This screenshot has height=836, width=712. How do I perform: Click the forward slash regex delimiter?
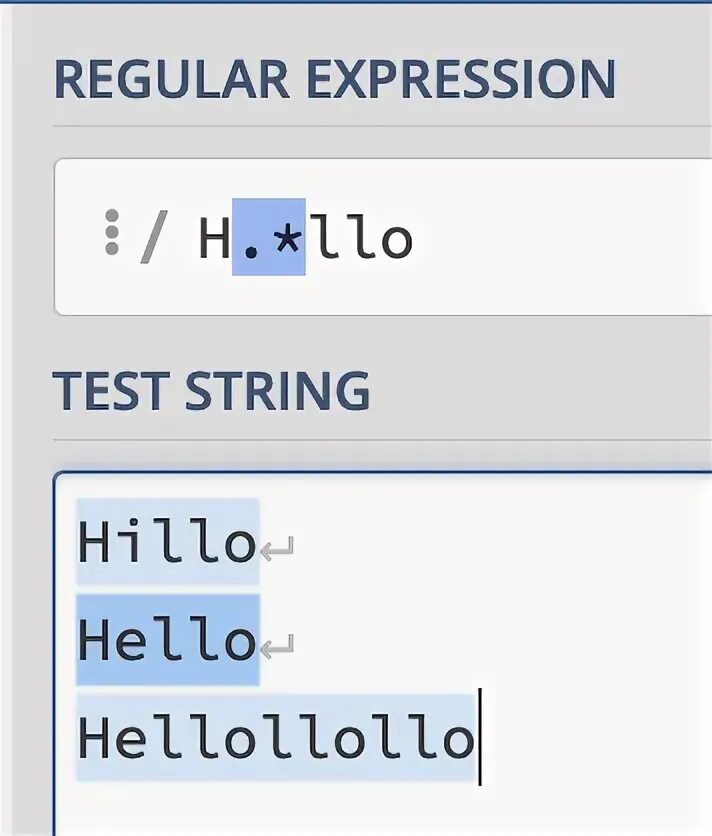point(153,238)
